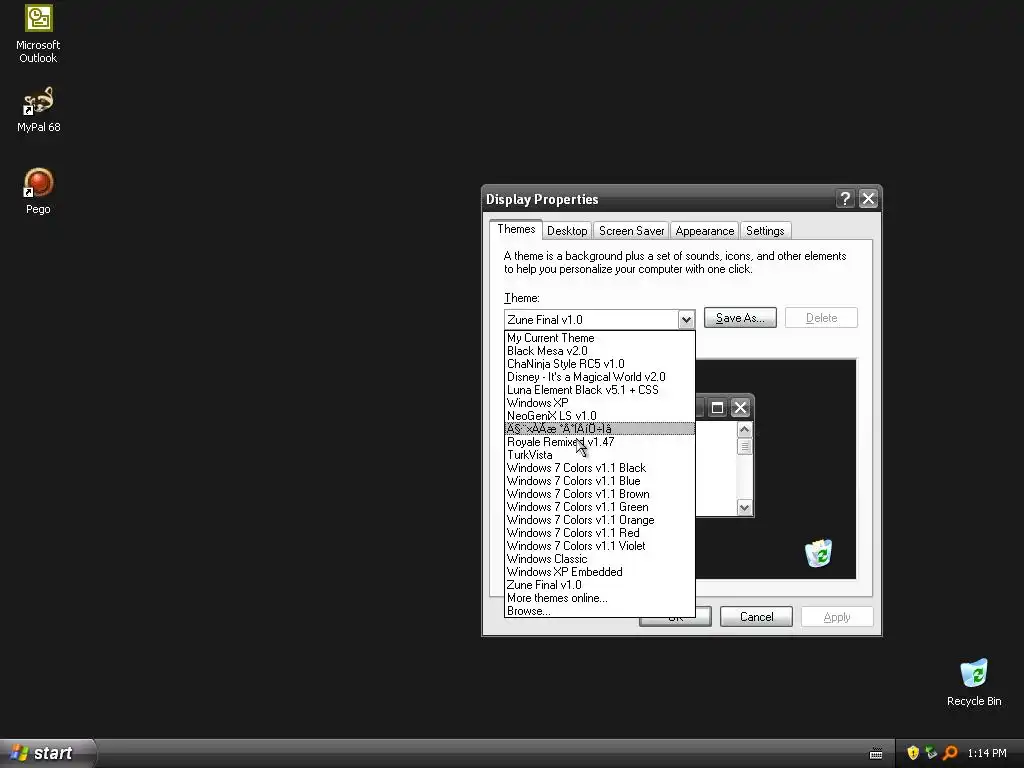Click the preview window's maximize icon

click(717, 408)
